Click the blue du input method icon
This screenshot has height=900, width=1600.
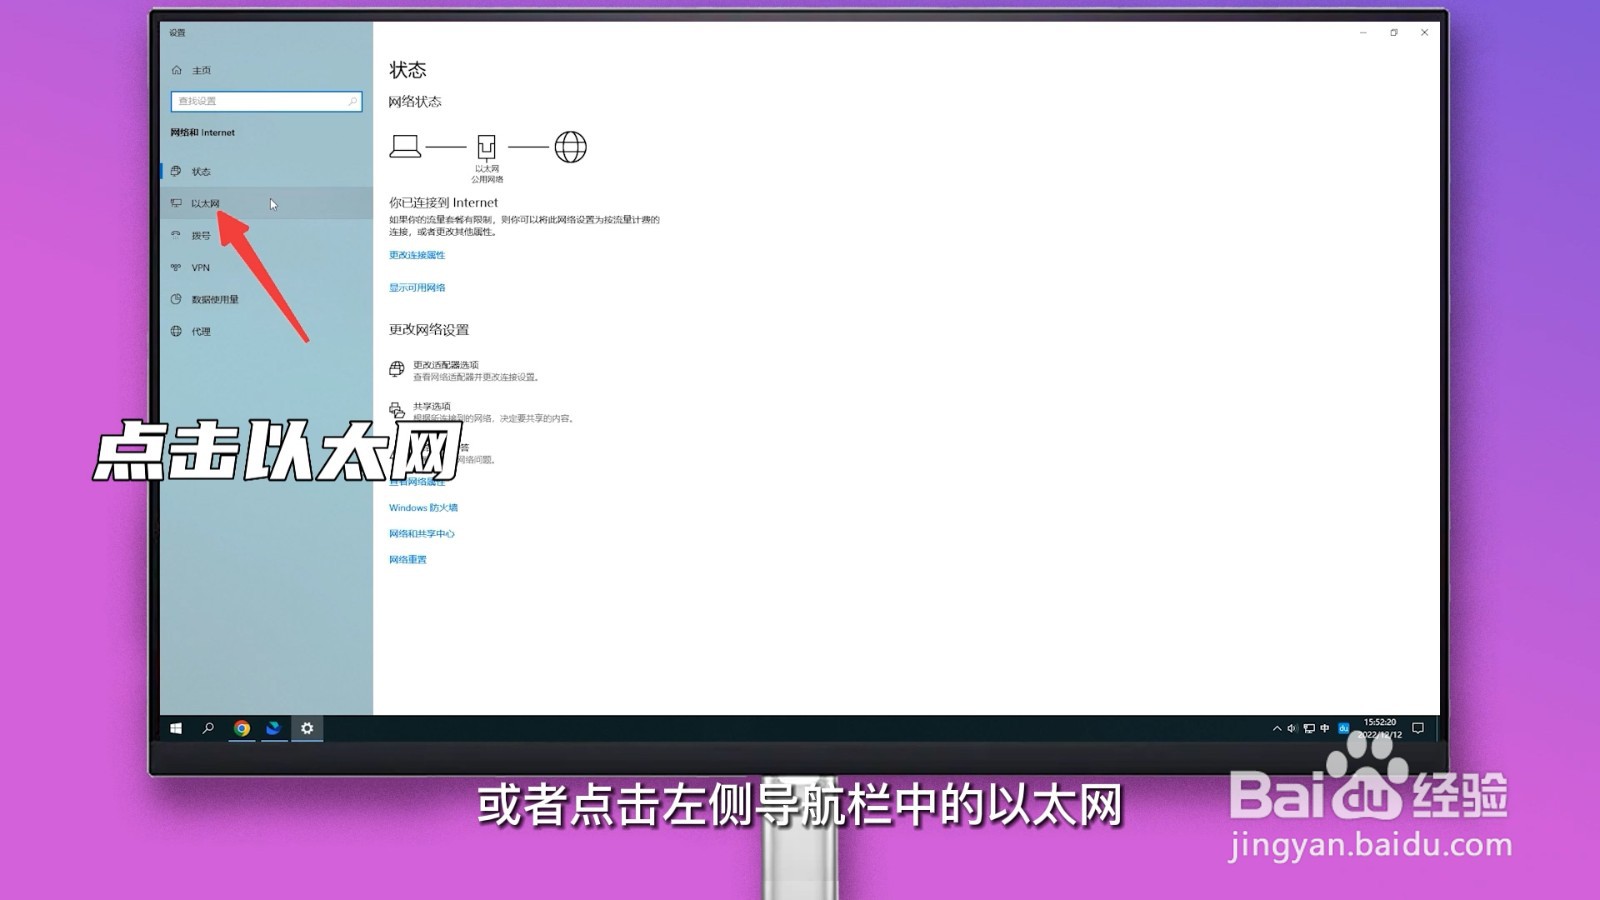(x=1344, y=728)
